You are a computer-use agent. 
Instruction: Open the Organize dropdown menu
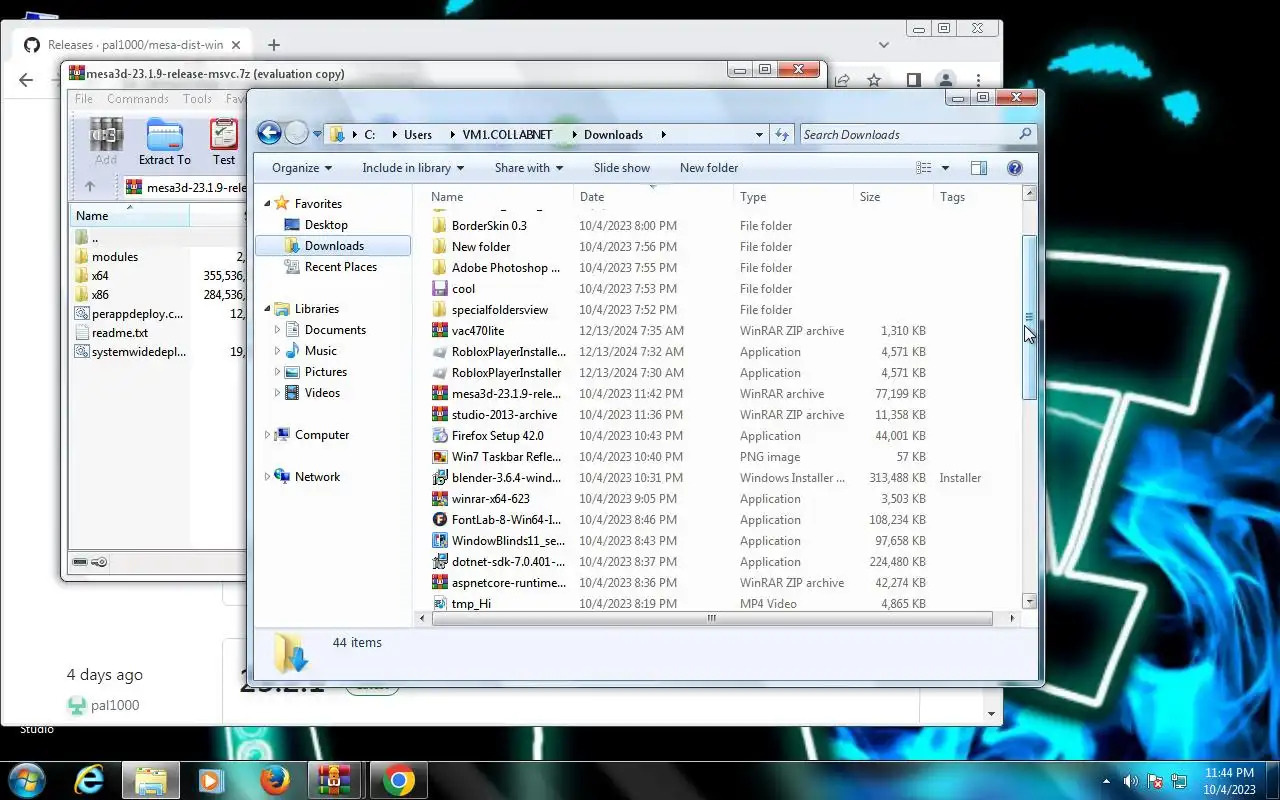(301, 168)
